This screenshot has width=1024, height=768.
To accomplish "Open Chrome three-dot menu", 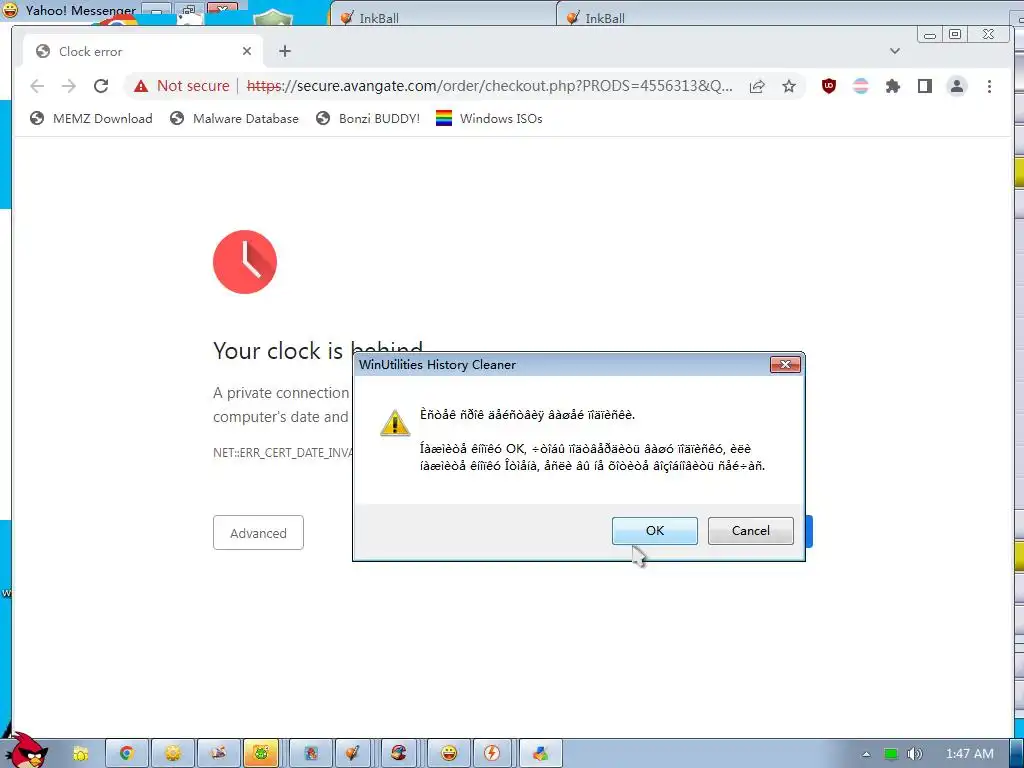I will (x=989, y=86).
